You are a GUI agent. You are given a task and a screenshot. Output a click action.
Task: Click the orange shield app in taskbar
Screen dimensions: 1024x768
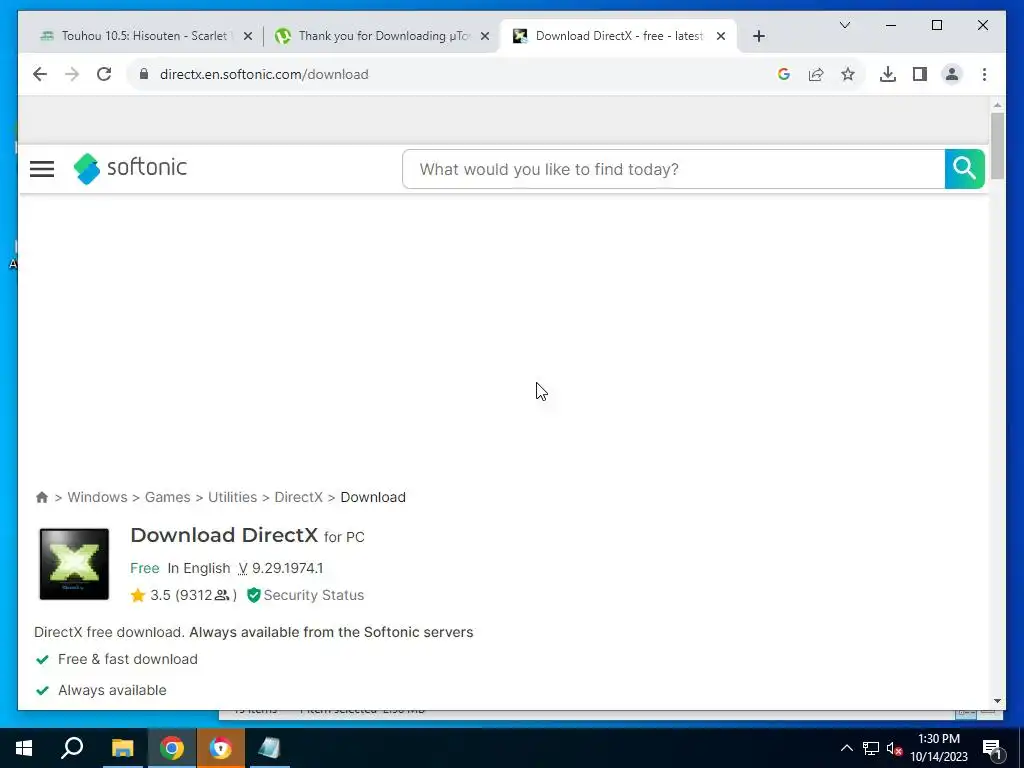[x=220, y=748]
